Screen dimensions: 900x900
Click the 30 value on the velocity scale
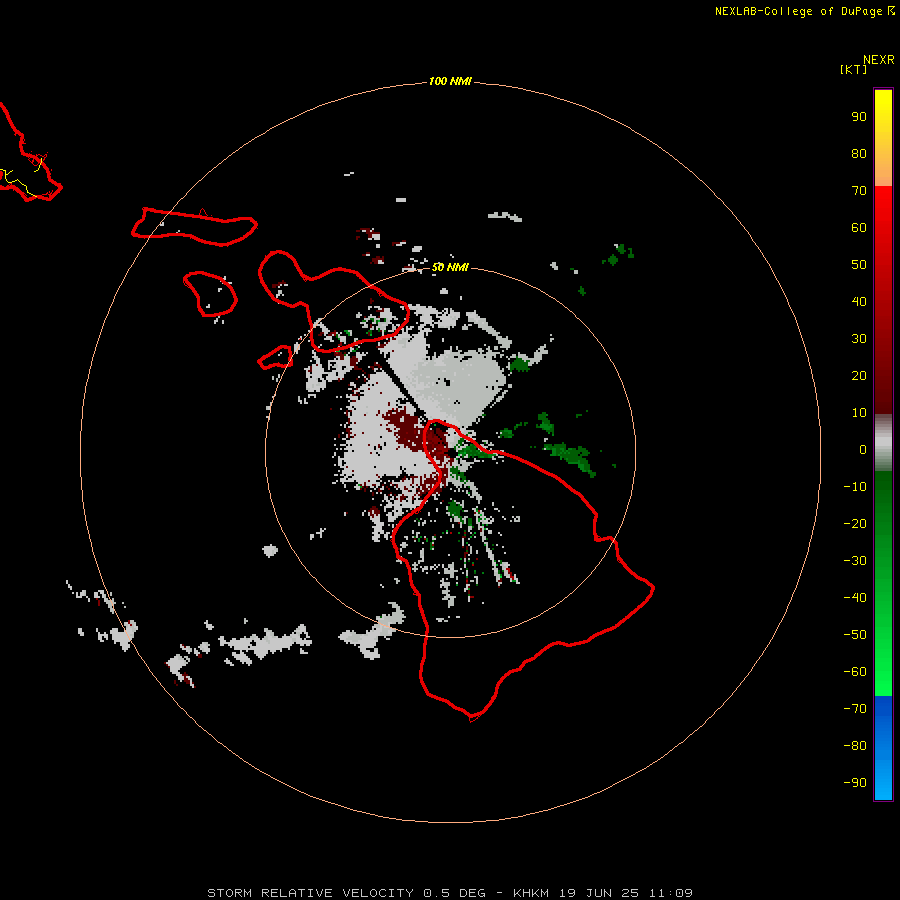(x=859, y=339)
